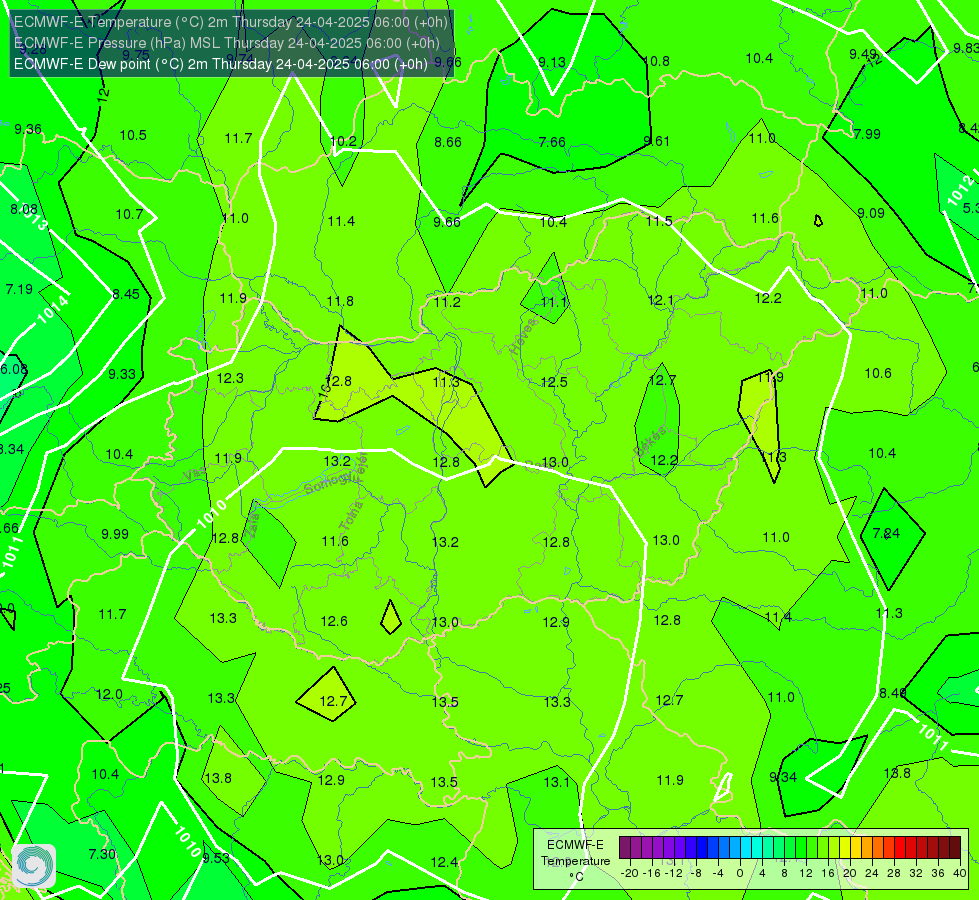Screen dimensions: 979x900
Task: Click the 40 label on the legend scale
Action: [960, 873]
